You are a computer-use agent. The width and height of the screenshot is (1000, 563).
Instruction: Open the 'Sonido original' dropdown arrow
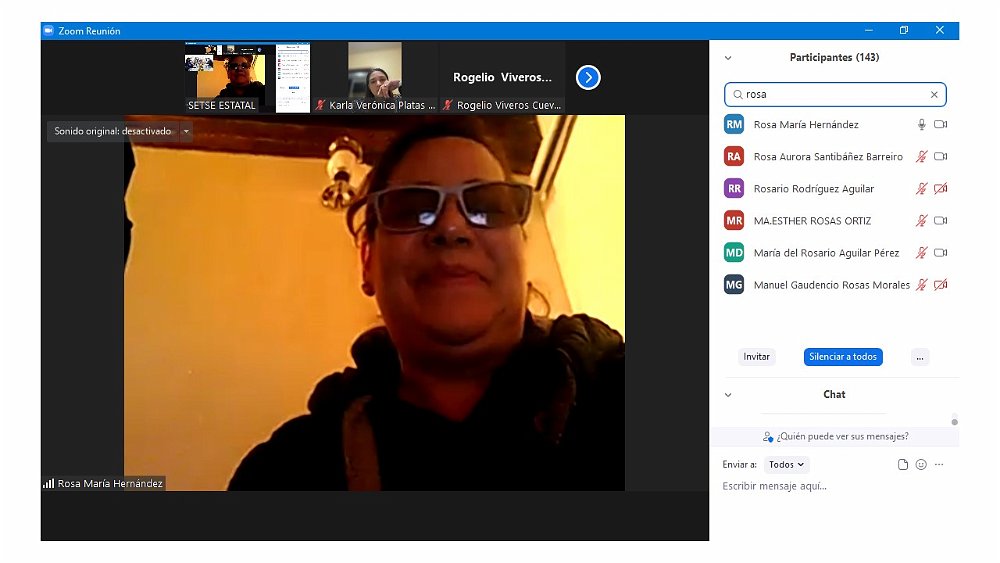pyautogui.click(x=186, y=131)
